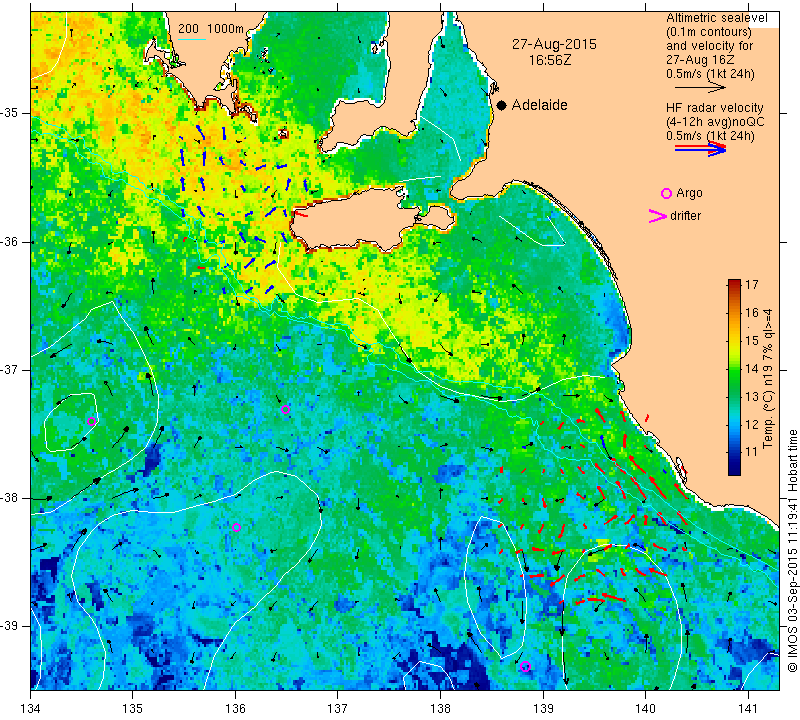The width and height of the screenshot is (800, 720).
Task: Click Argo float circle near 138.8°E, 39.3°S
Action: point(526,666)
